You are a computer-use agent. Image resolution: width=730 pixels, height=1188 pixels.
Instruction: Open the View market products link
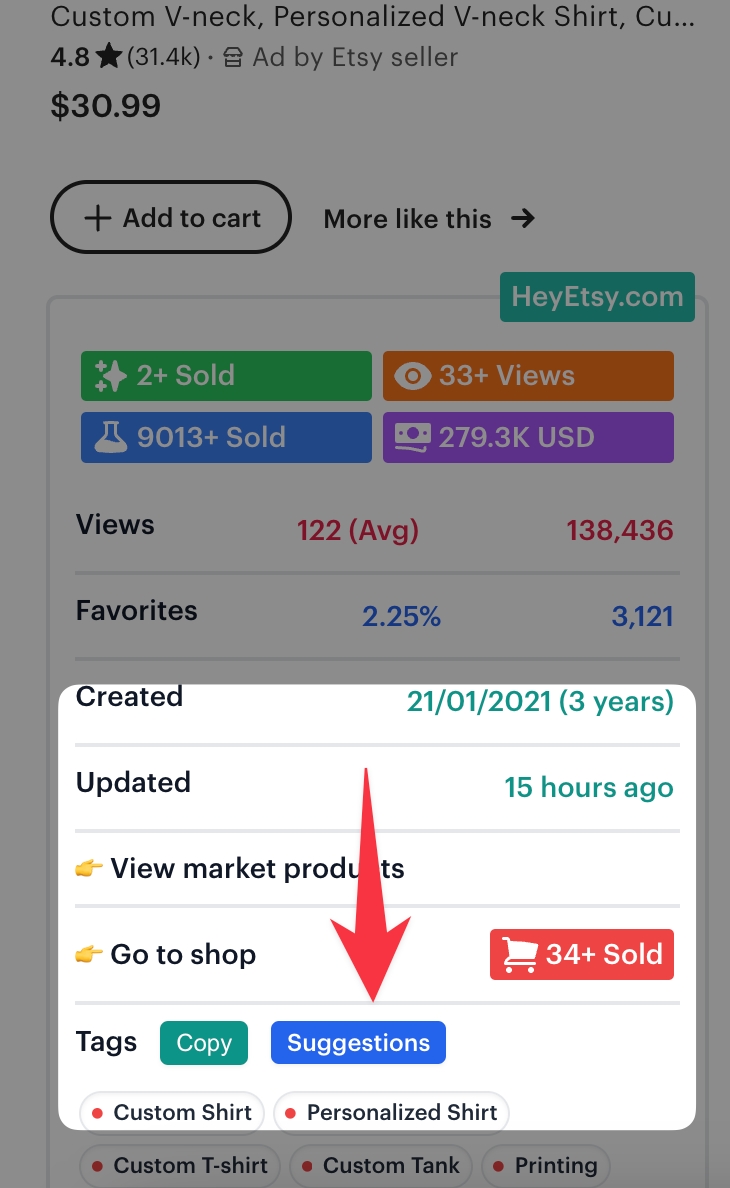(257, 868)
